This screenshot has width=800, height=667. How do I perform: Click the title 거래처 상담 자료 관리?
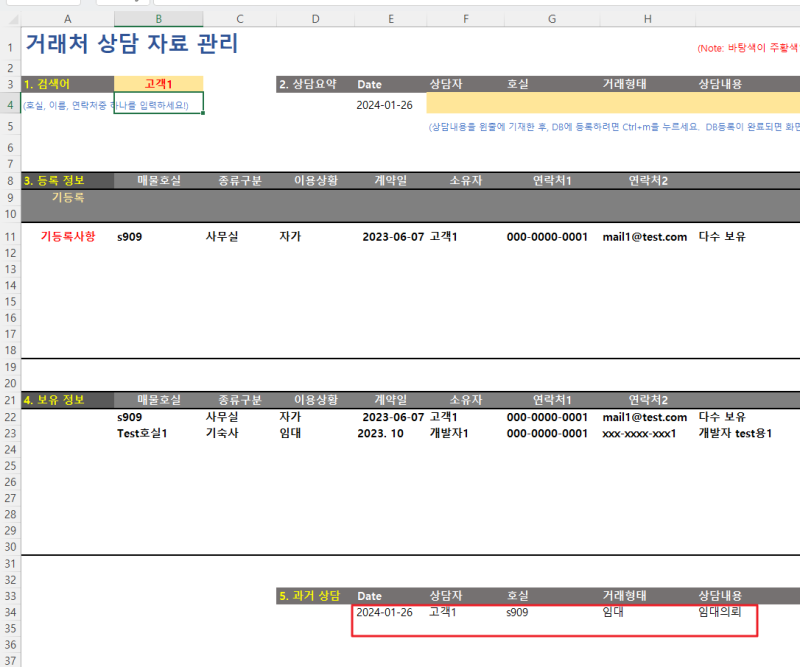[x=132, y=43]
